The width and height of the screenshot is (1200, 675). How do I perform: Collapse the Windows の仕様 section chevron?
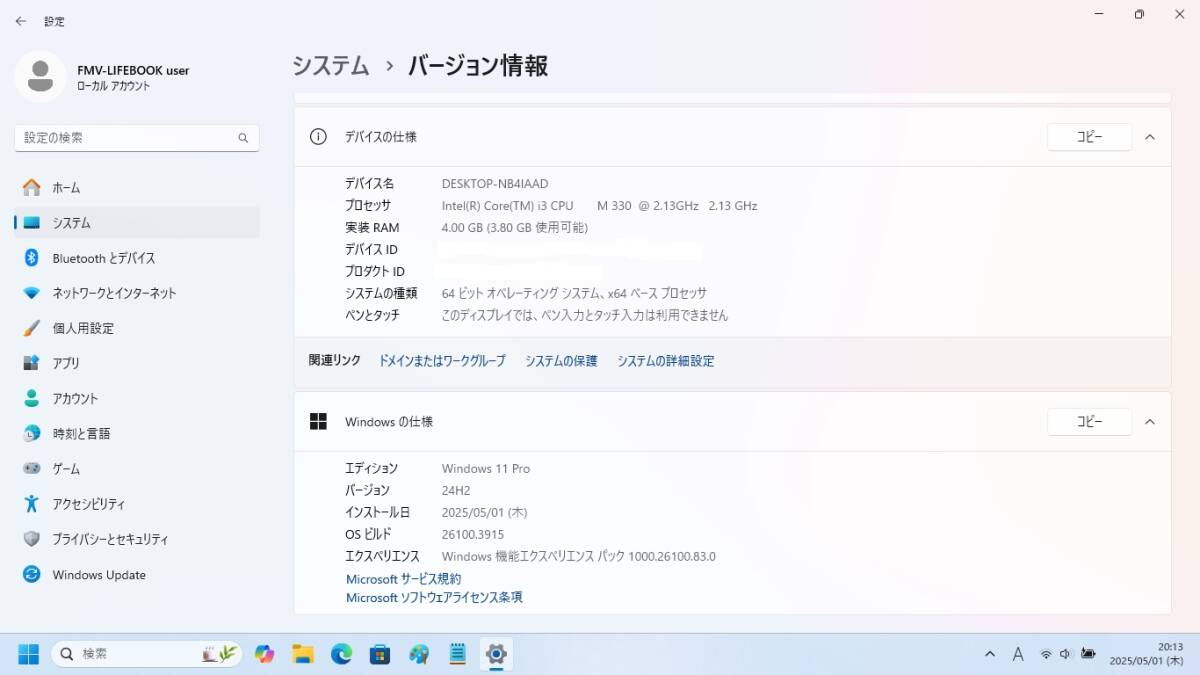coord(1150,422)
